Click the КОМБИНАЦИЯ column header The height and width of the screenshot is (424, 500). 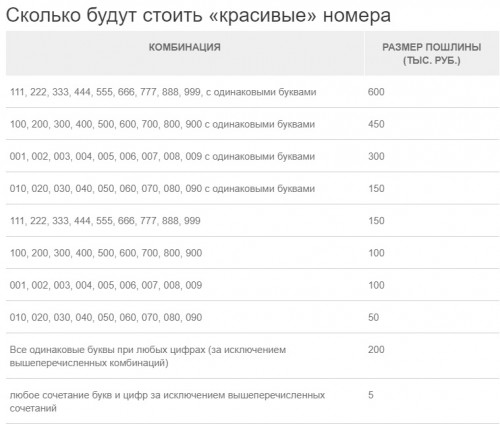tap(185, 47)
